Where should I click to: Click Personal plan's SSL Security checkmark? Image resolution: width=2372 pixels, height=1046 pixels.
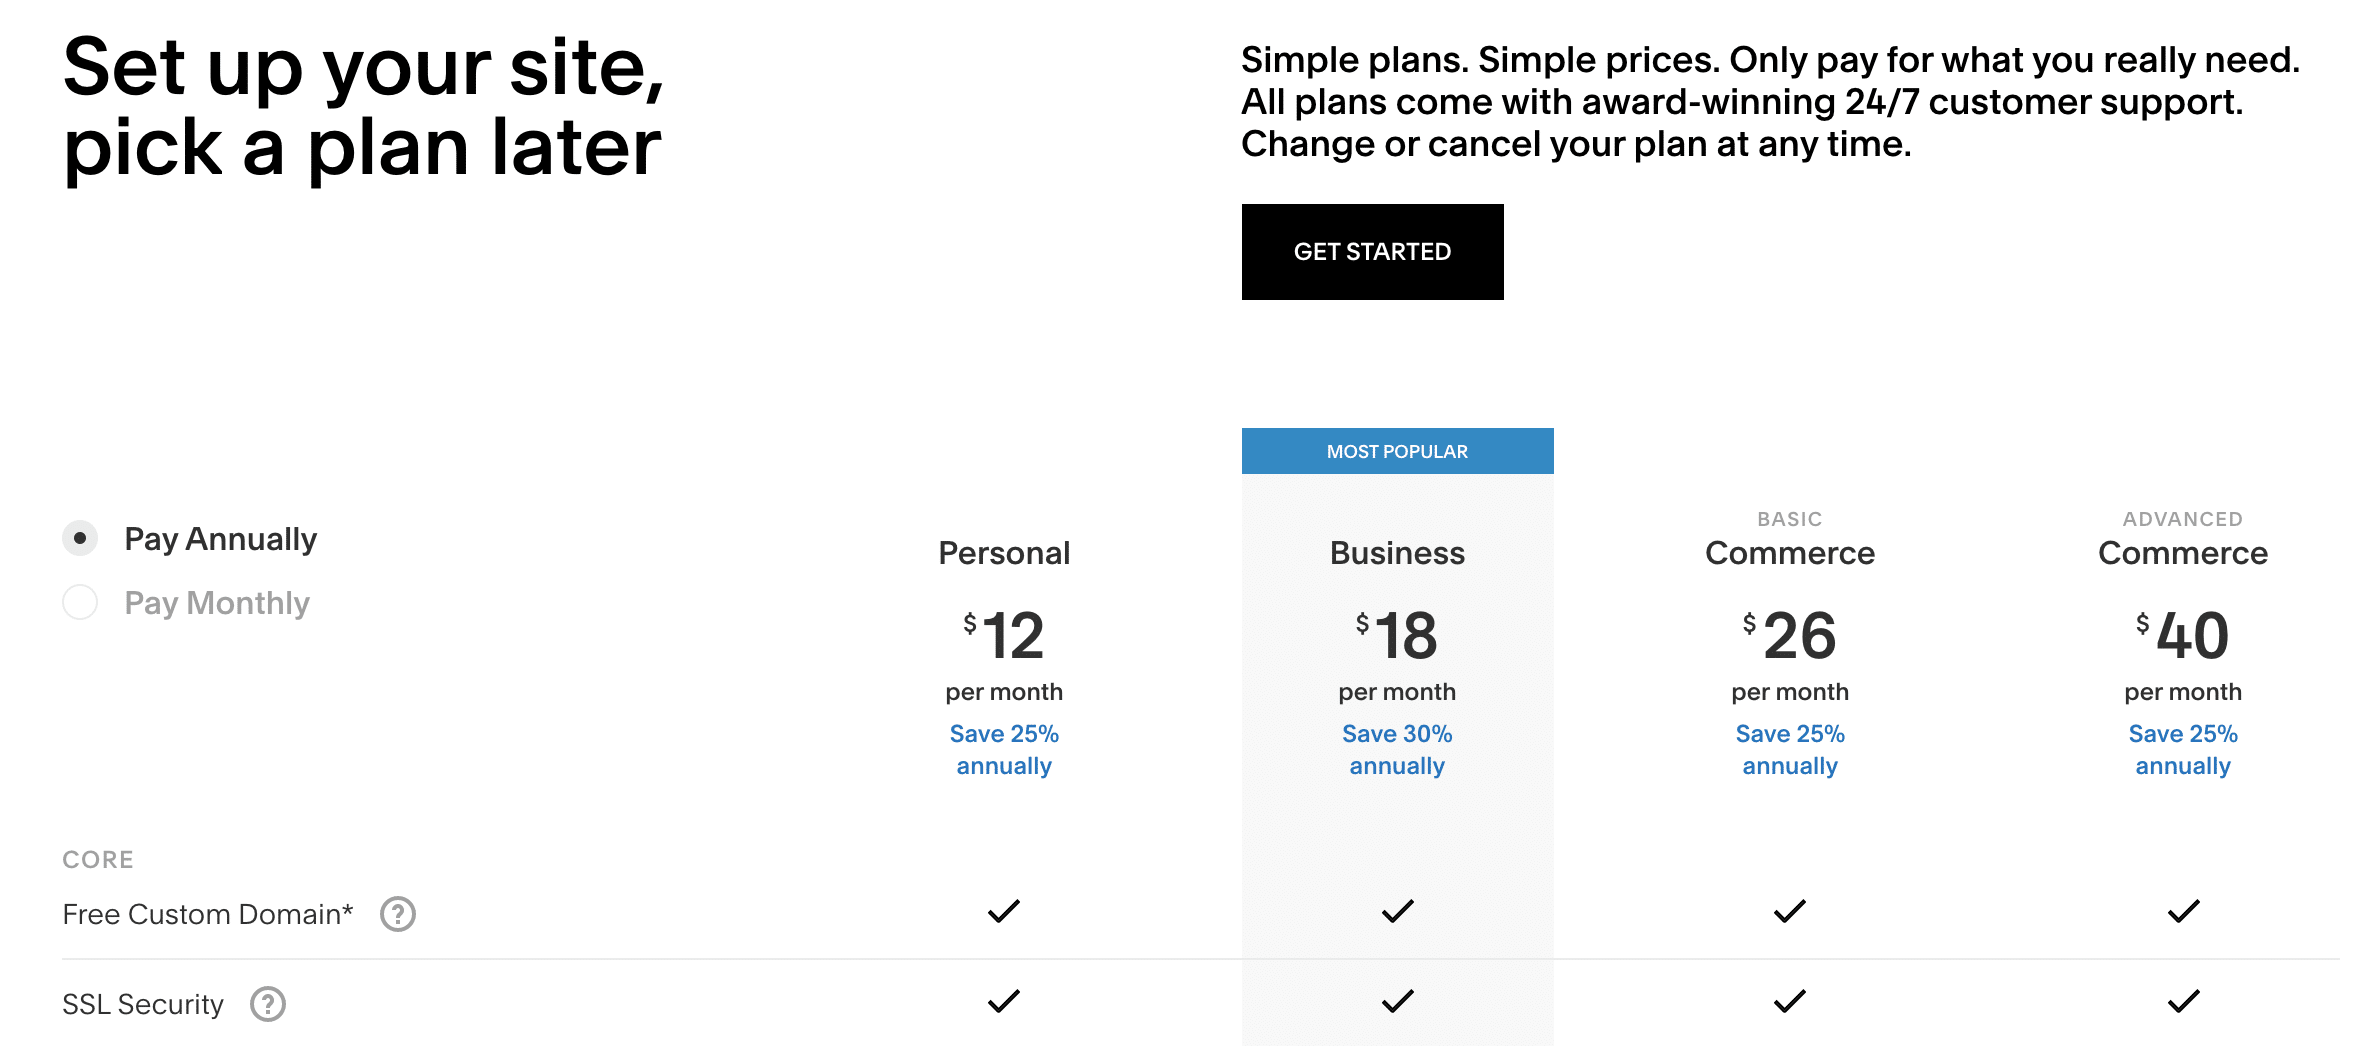point(1004,1001)
